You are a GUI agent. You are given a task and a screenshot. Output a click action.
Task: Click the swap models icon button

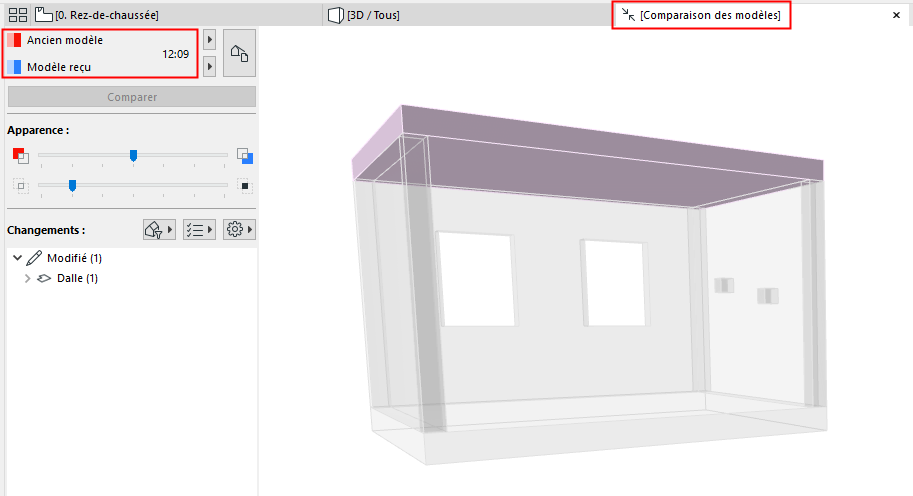point(239,54)
